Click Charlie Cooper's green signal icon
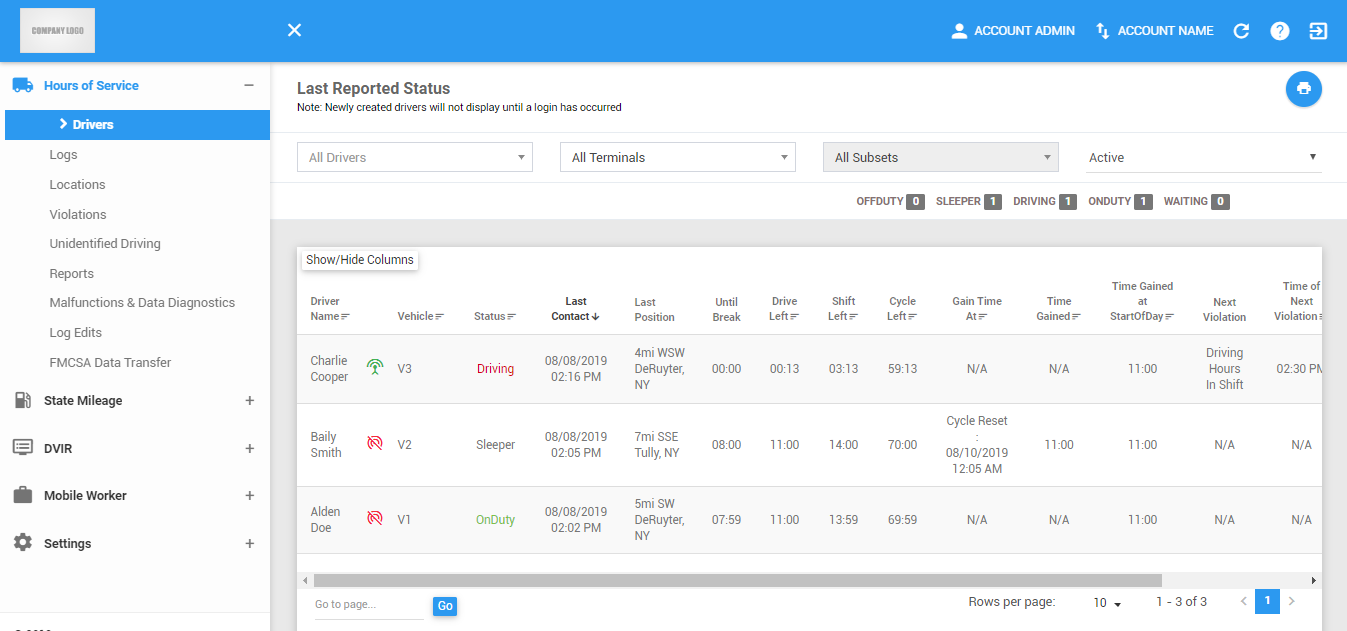The width and height of the screenshot is (1347, 631). [x=375, y=368]
